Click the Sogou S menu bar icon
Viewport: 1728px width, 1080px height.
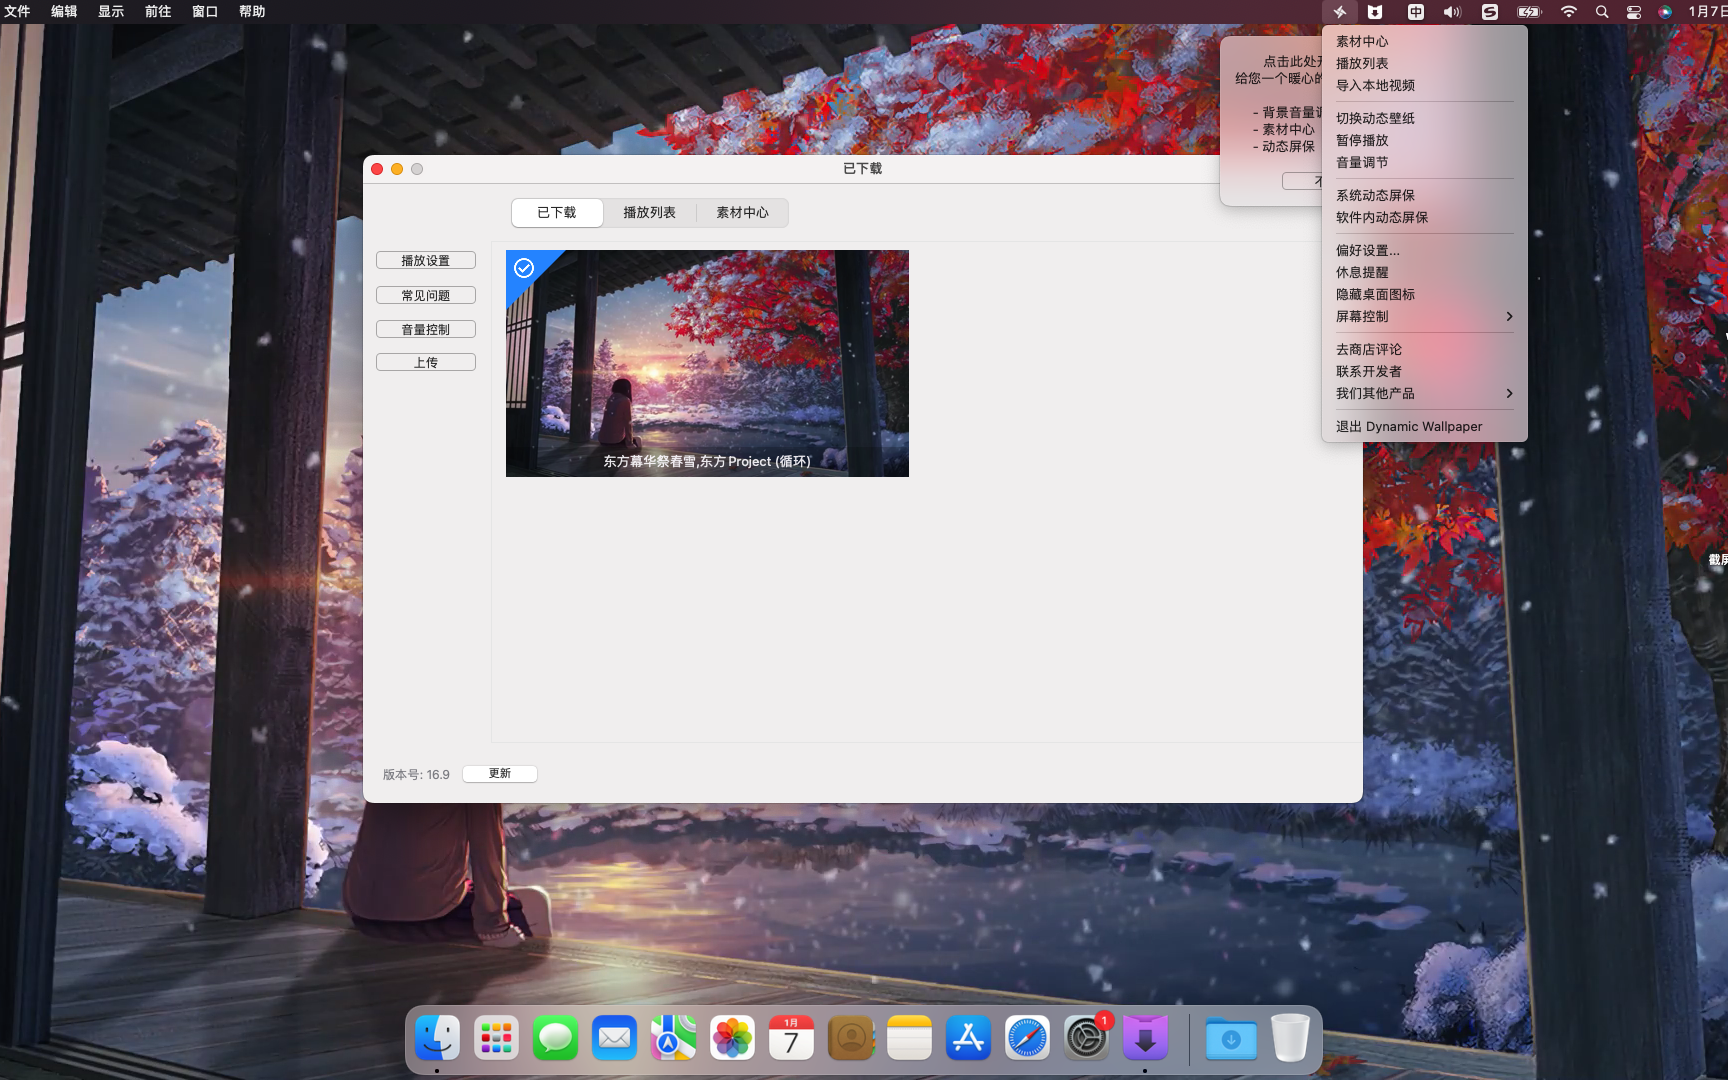coord(1490,12)
